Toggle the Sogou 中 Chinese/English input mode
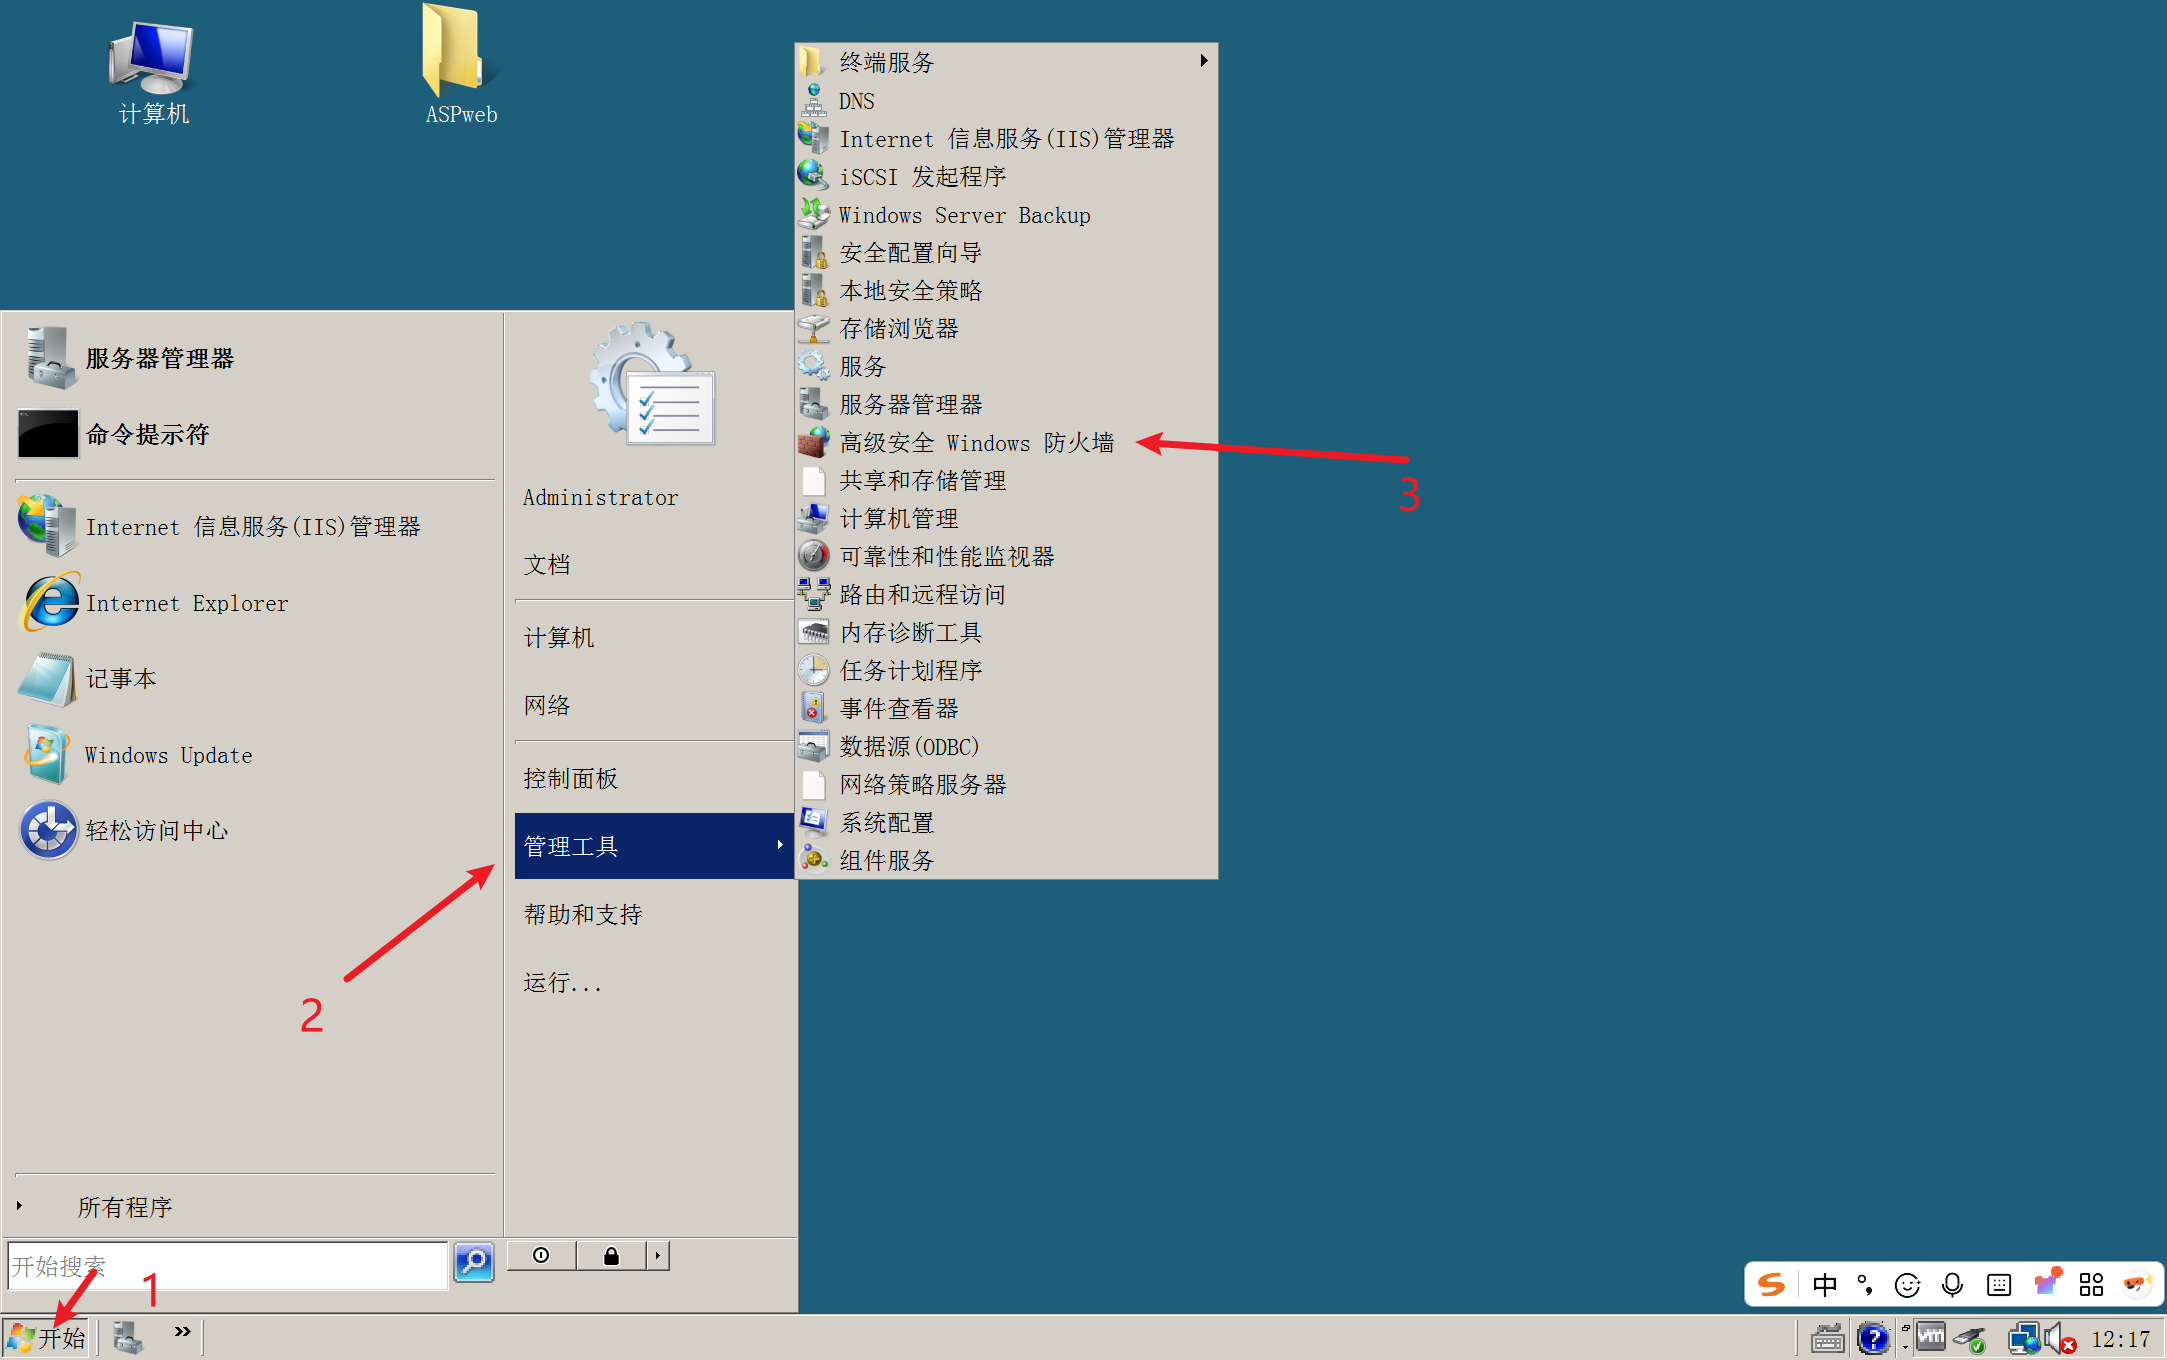This screenshot has height=1360, width=2167. (1824, 1284)
